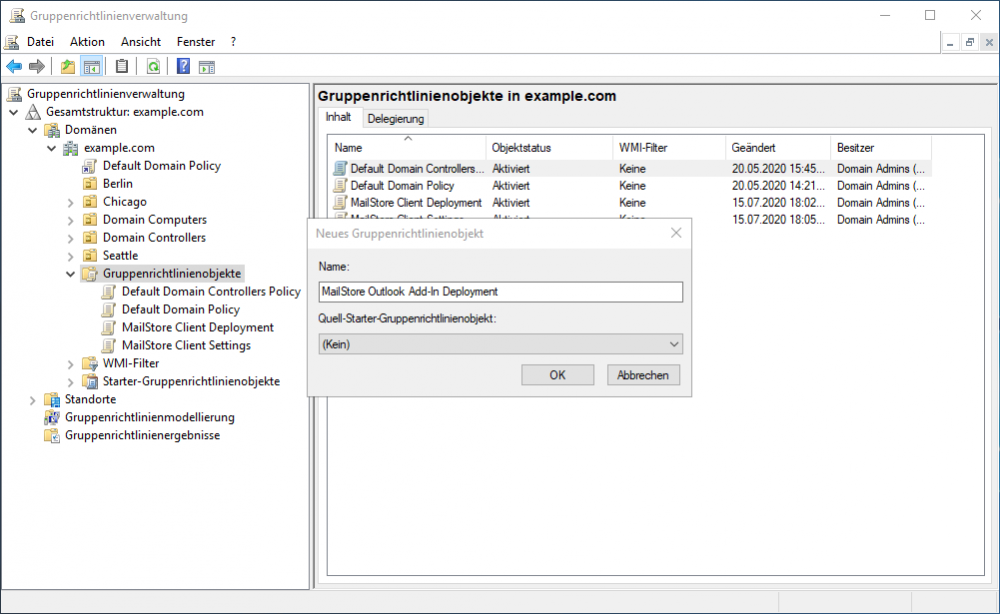
Task: Click the up one level folder icon
Action: pyautogui.click(x=66, y=66)
